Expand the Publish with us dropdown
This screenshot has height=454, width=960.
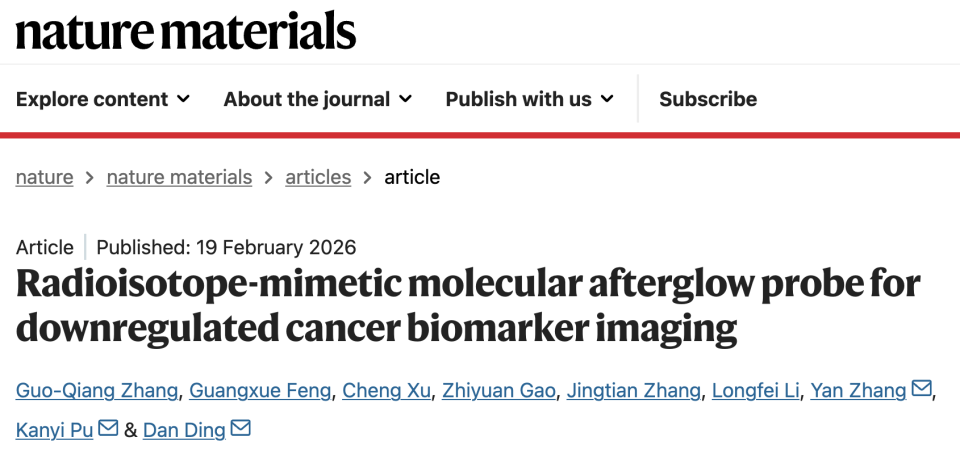(x=532, y=99)
